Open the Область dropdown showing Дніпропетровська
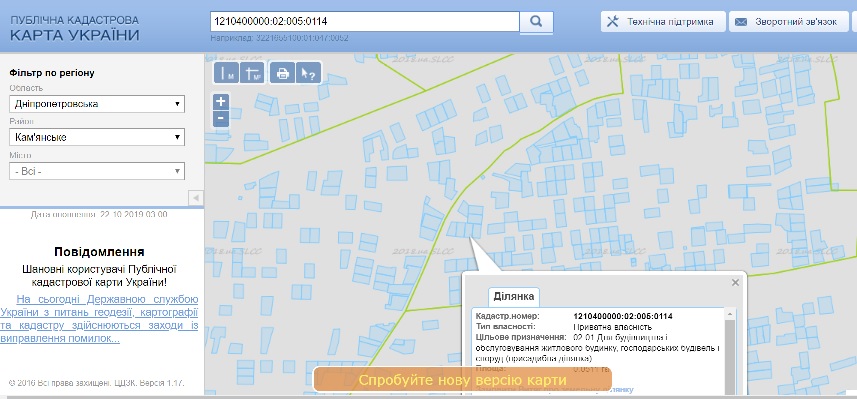The height and width of the screenshot is (399, 857). (x=97, y=104)
